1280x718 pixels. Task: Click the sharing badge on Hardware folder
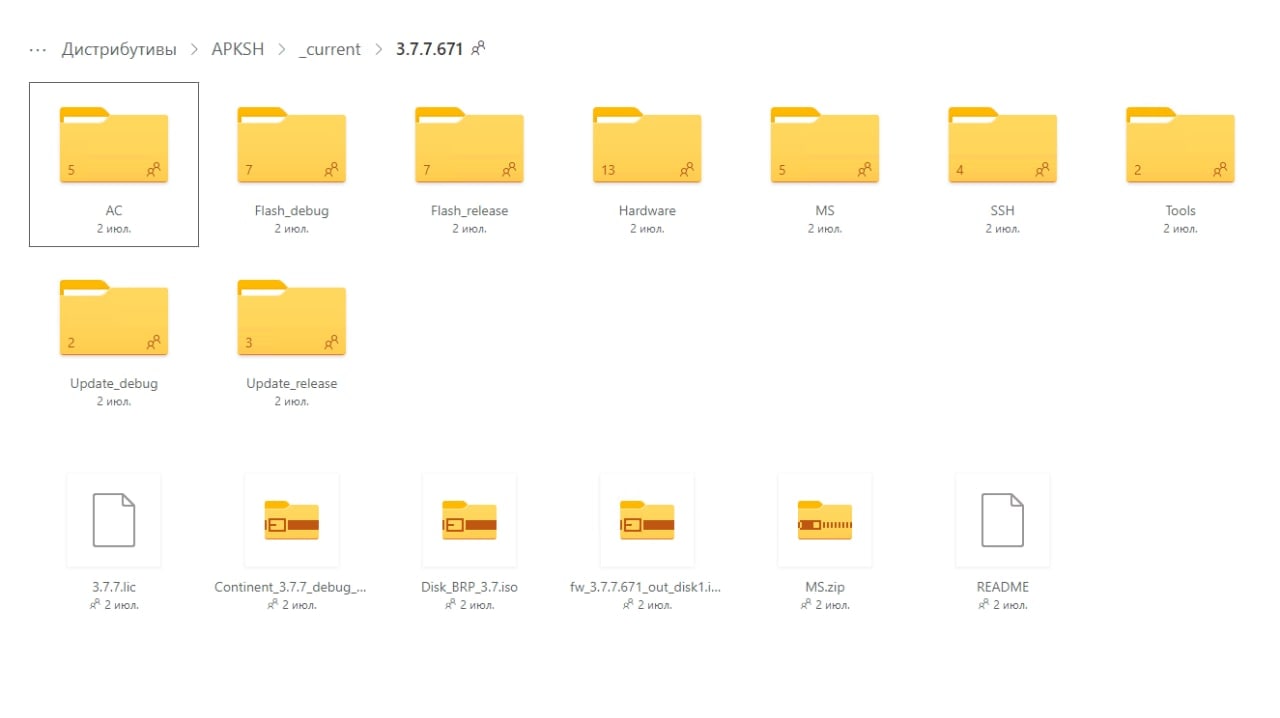687,170
